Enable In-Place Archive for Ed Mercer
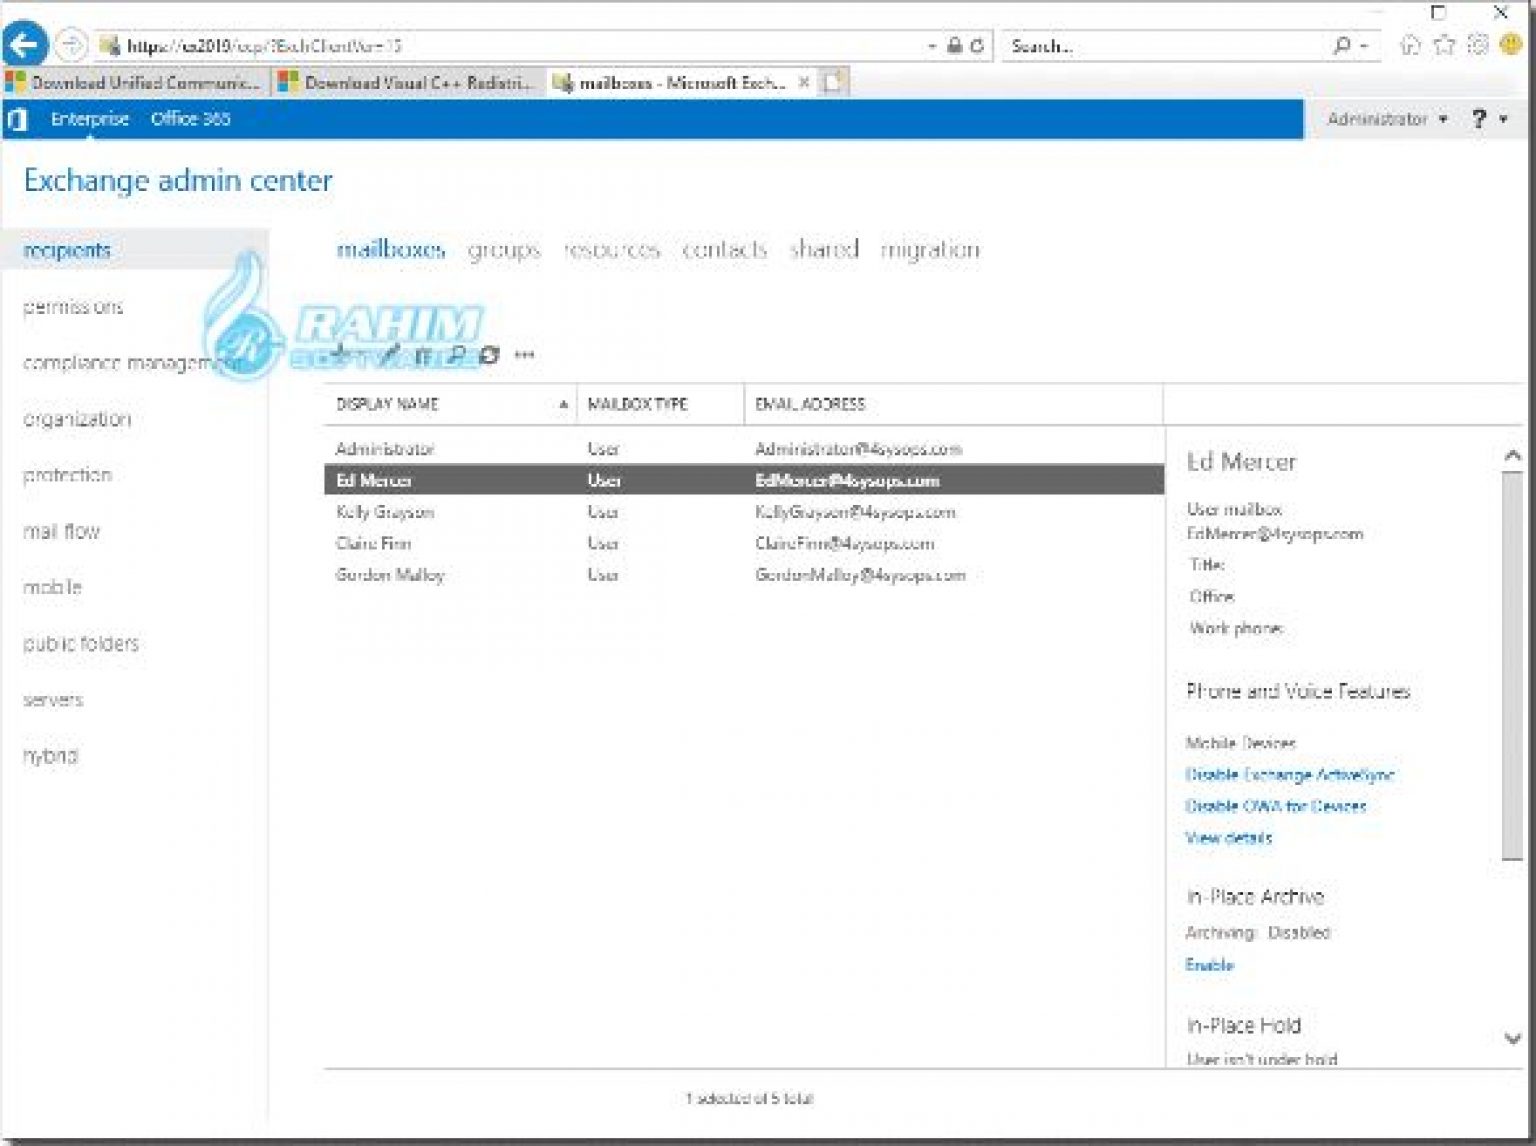This screenshot has width=1536, height=1146. pos(1210,964)
